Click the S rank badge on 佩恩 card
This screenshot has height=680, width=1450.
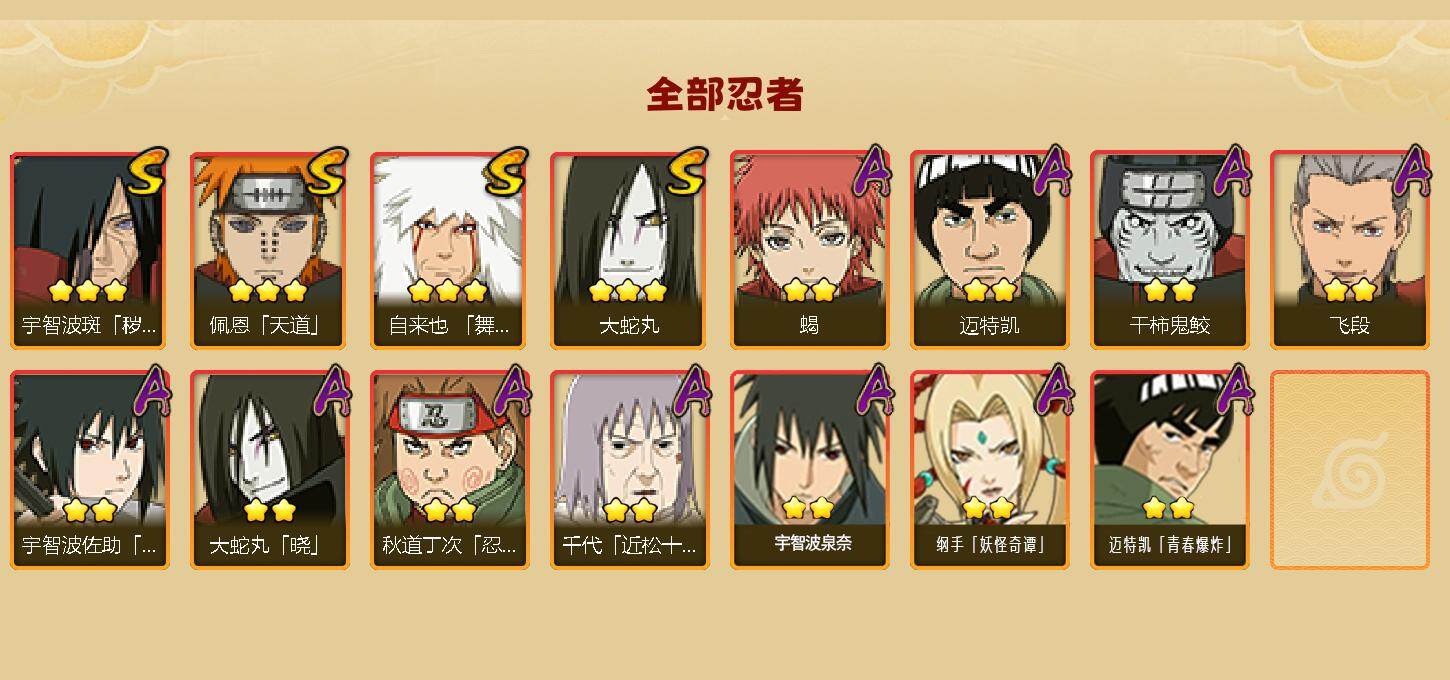point(327,171)
